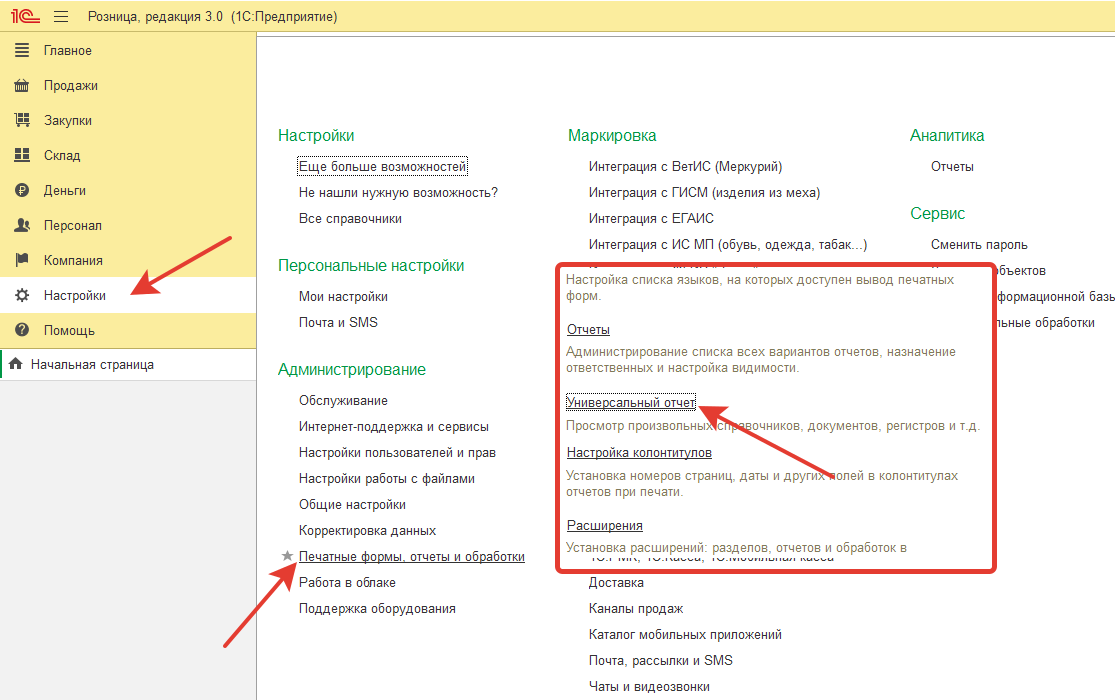Open the hamburger main menu icon

[x=61, y=17]
